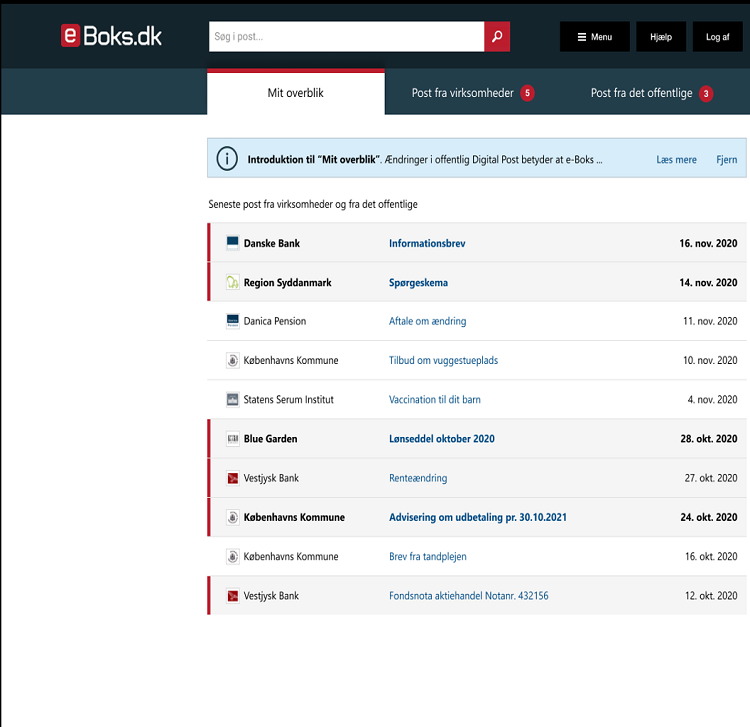Open the Renteændring message
This screenshot has height=727, width=750.
418,478
